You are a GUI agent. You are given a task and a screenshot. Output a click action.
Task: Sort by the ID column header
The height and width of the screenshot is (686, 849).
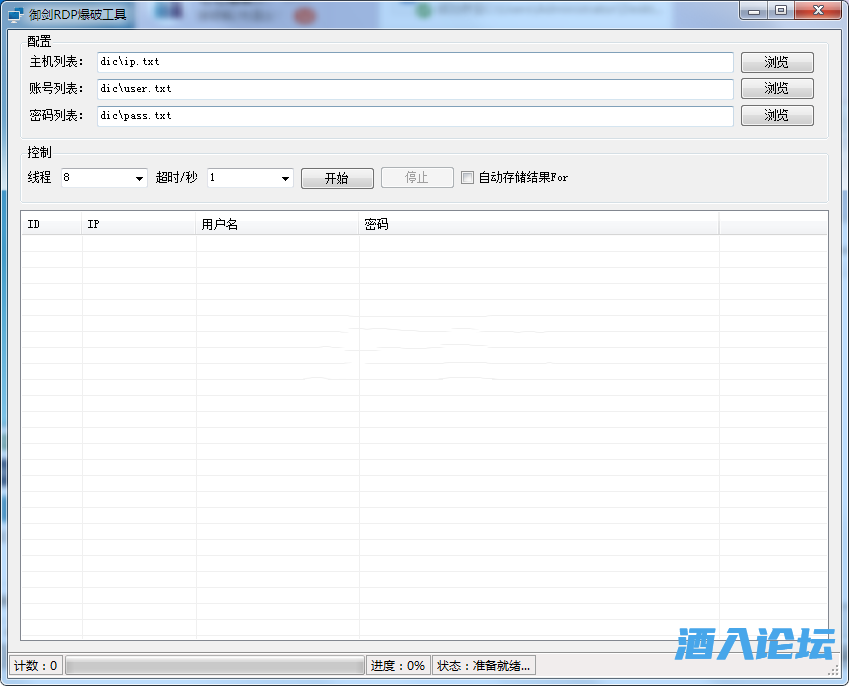click(x=51, y=224)
